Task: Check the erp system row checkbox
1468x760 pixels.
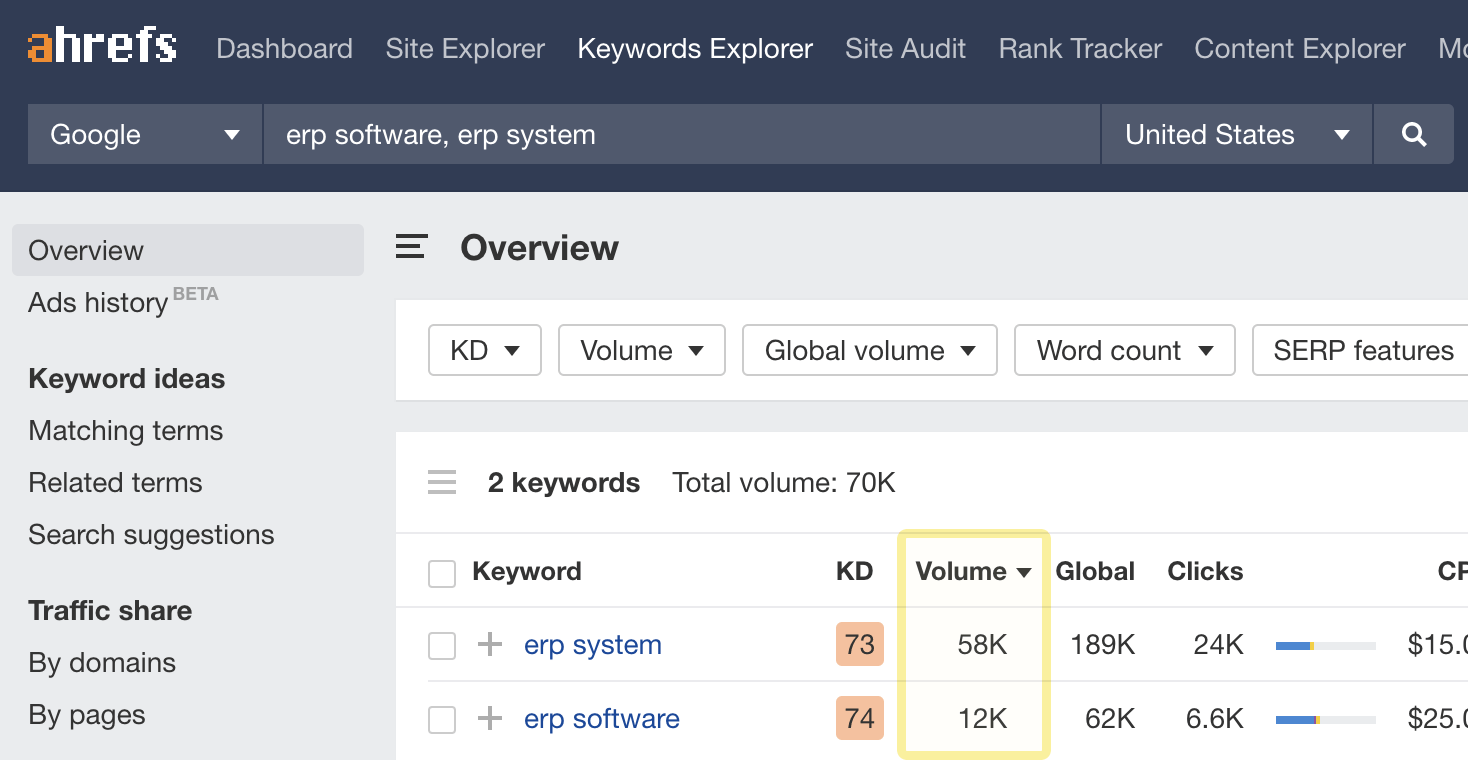Action: coord(442,646)
